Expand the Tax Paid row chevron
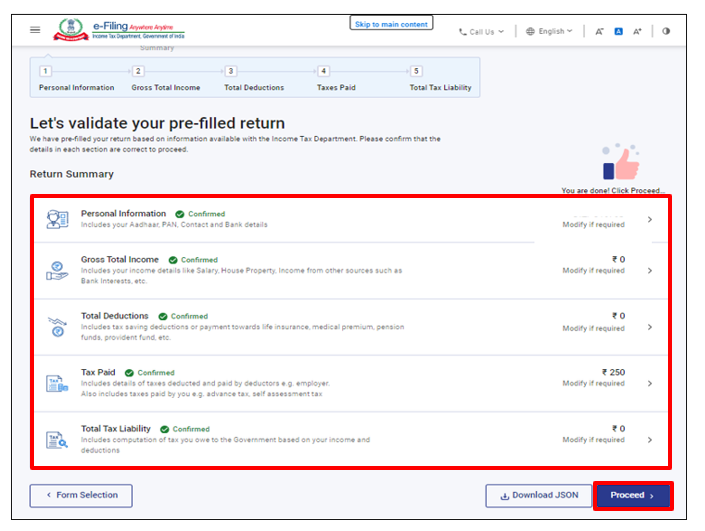 click(650, 383)
